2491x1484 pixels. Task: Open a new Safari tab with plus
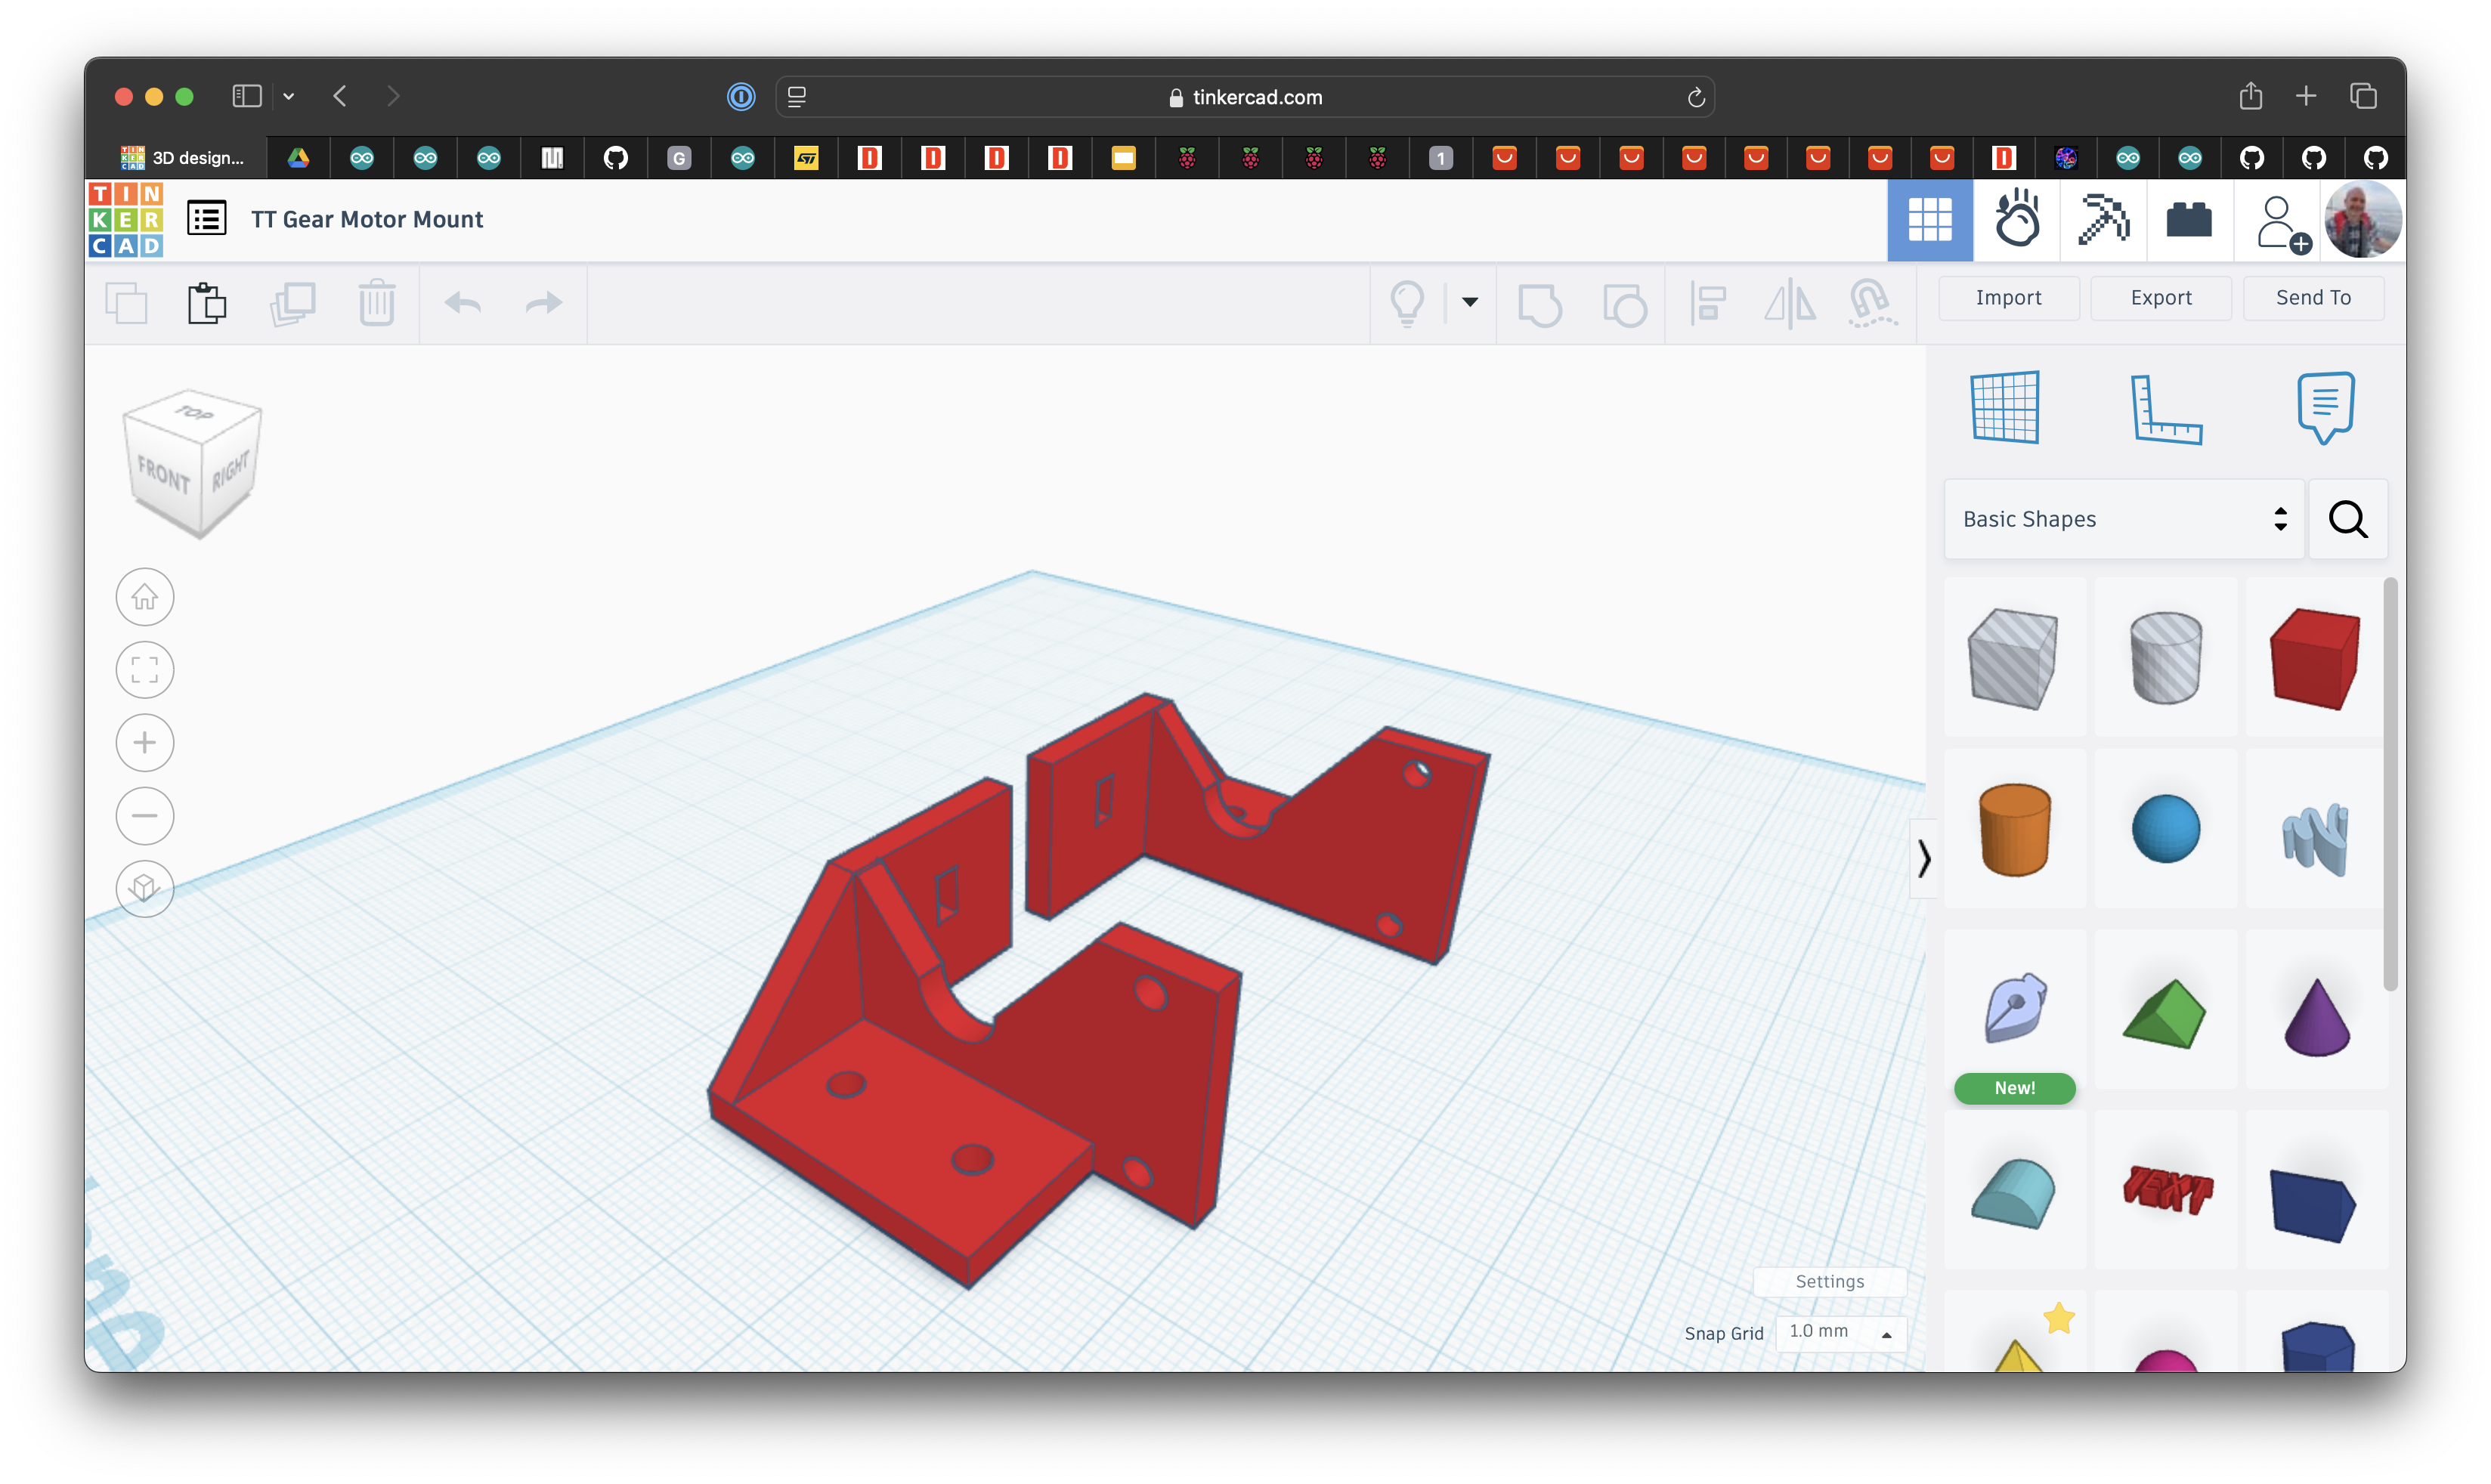[x=2305, y=96]
